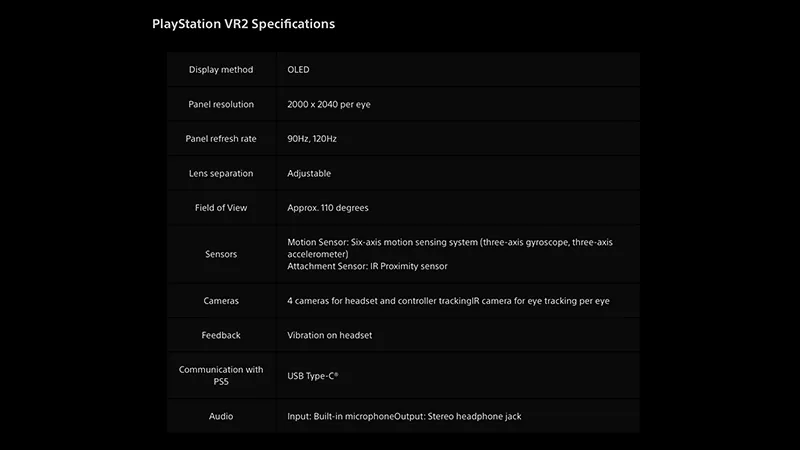Select the Display method row label
This screenshot has width=800, height=450.
click(x=221, y=69)
